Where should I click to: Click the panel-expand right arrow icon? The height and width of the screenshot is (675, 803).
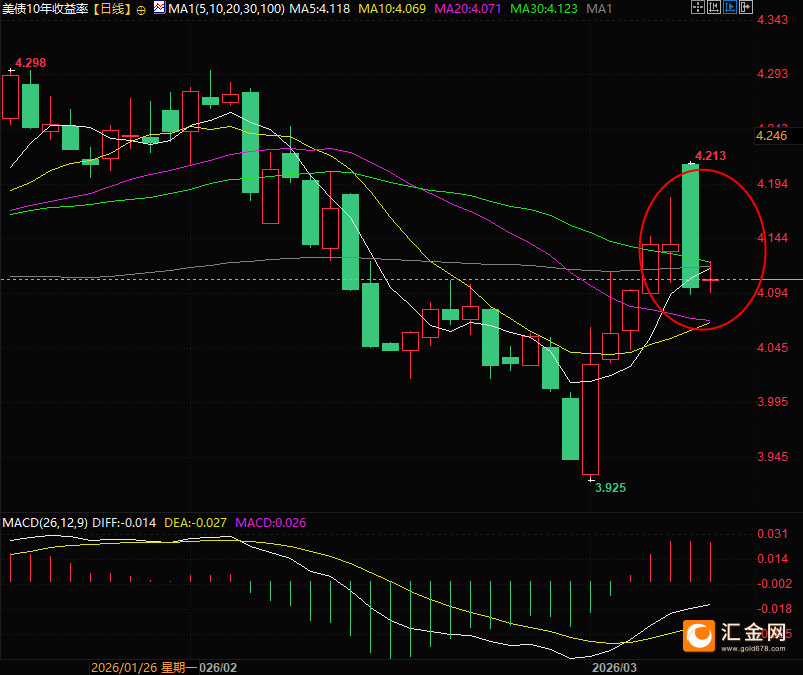[x=746, y=7]
